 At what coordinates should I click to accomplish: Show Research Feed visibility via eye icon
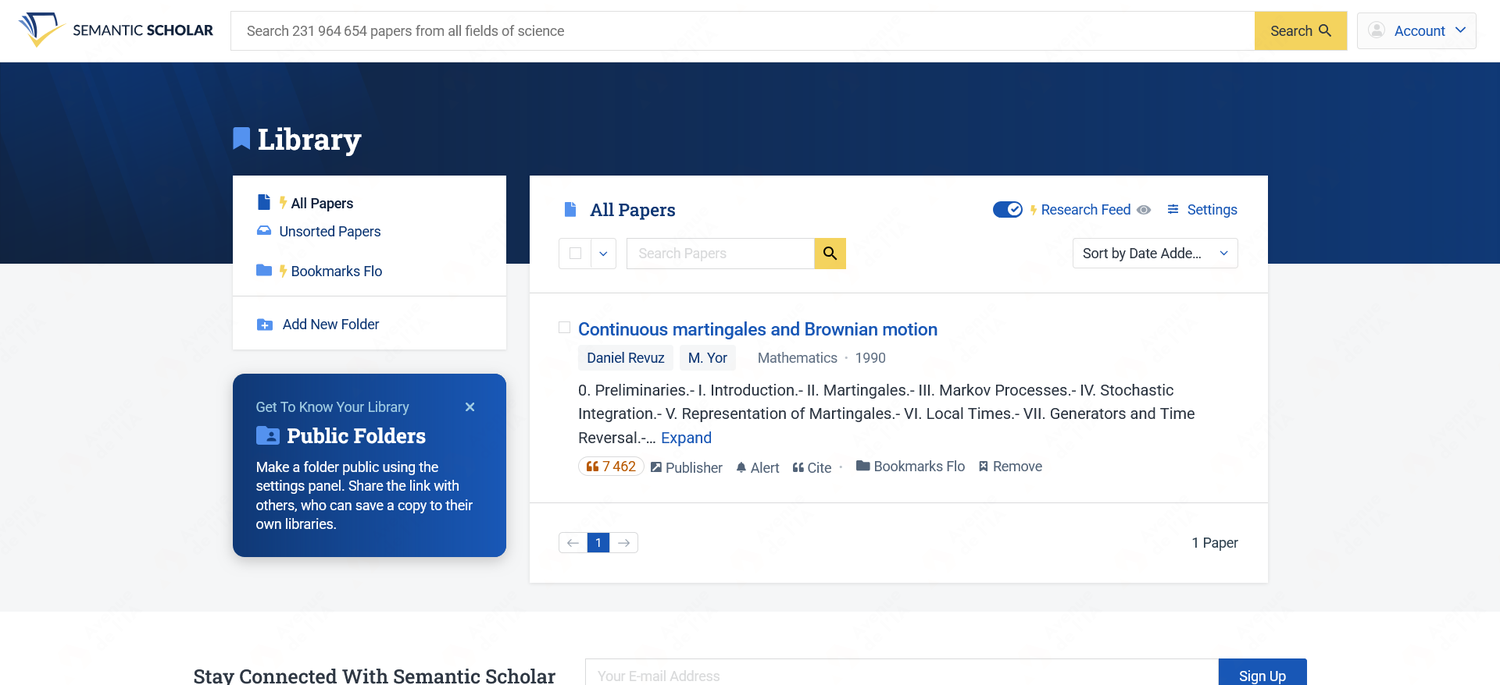click(1144, 210)
